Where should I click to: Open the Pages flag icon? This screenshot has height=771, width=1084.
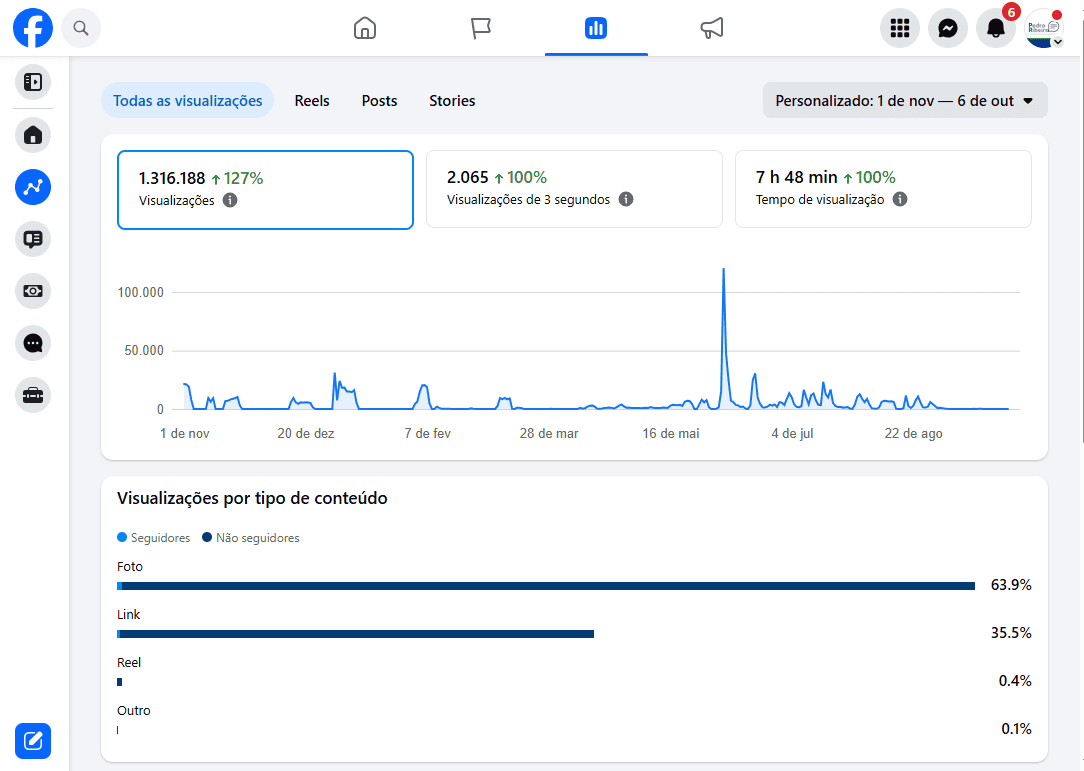[x=480, y=28]
